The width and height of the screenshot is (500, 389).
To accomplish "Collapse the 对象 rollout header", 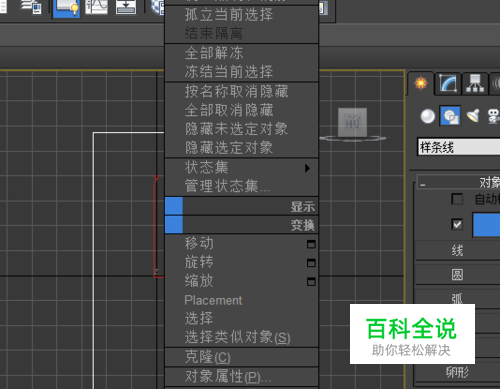I will tap(459, 182).
